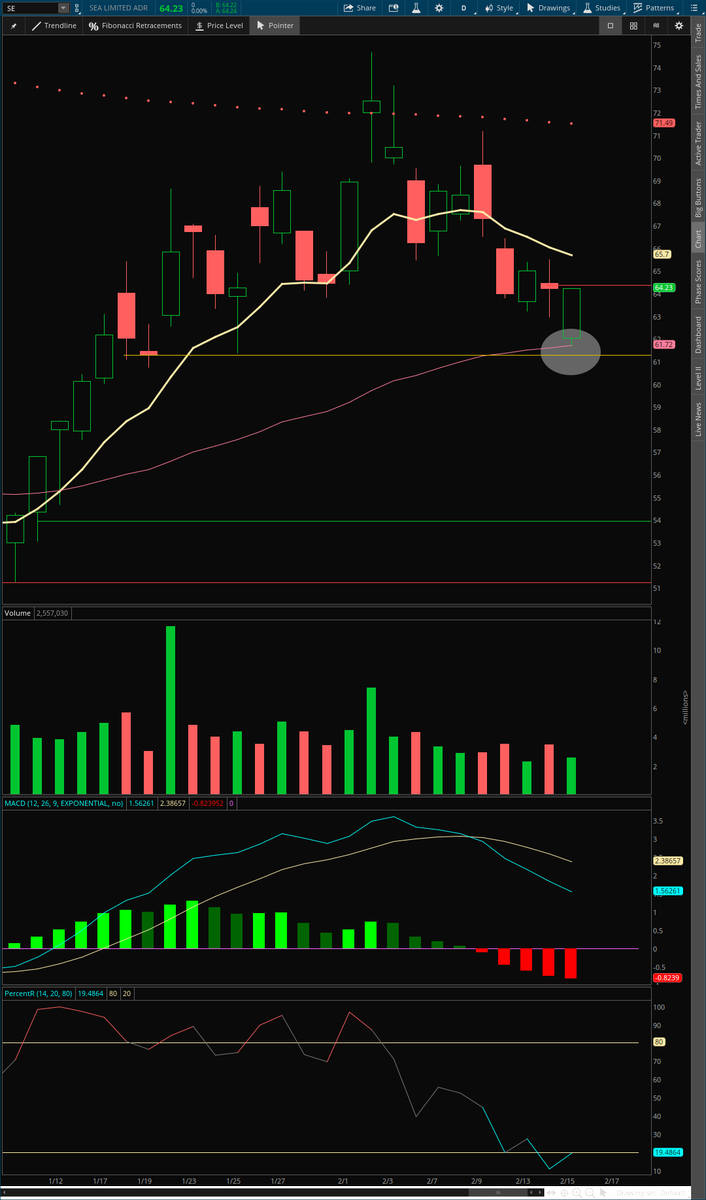Click the pink 61.72 price label

click(x=664, y=344)
